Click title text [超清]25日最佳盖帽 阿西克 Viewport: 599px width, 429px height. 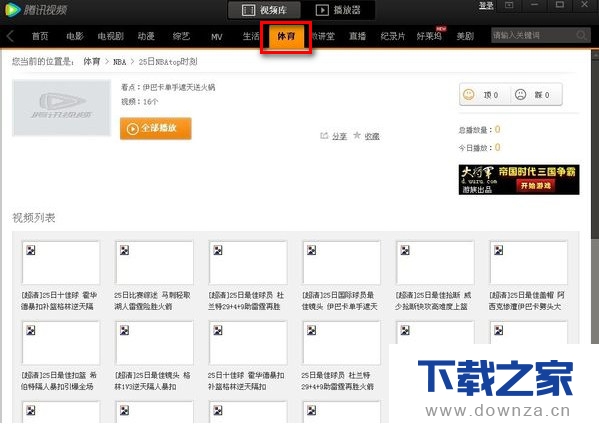tap(527, 301)
